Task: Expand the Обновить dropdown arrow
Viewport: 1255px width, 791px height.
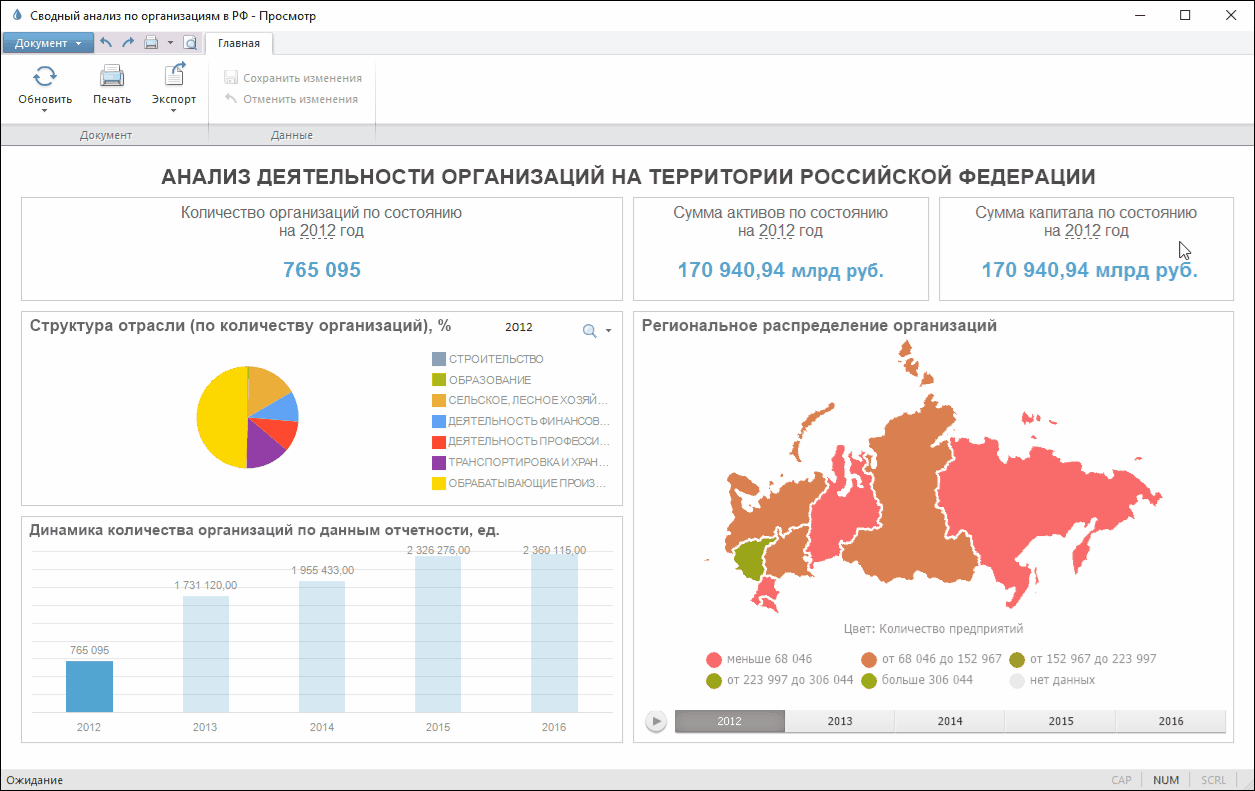Action: (45, 110)
